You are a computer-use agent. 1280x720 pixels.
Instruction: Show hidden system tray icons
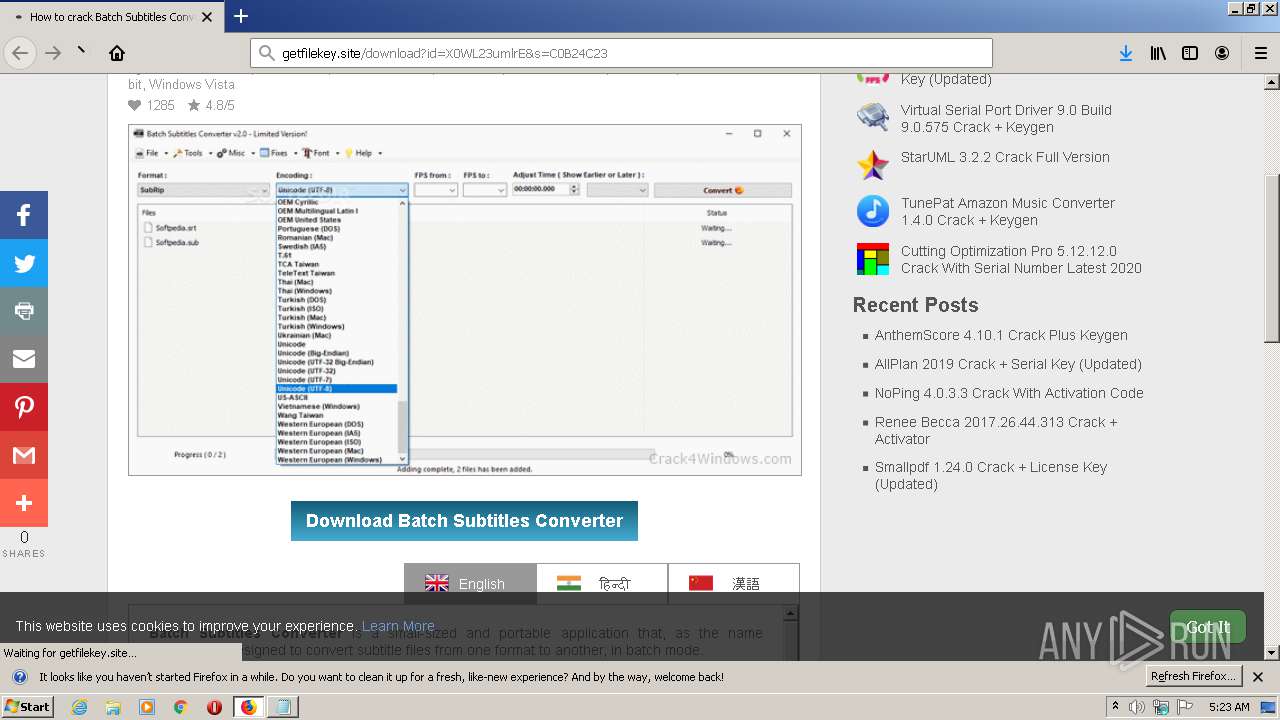pos(1115,707)
